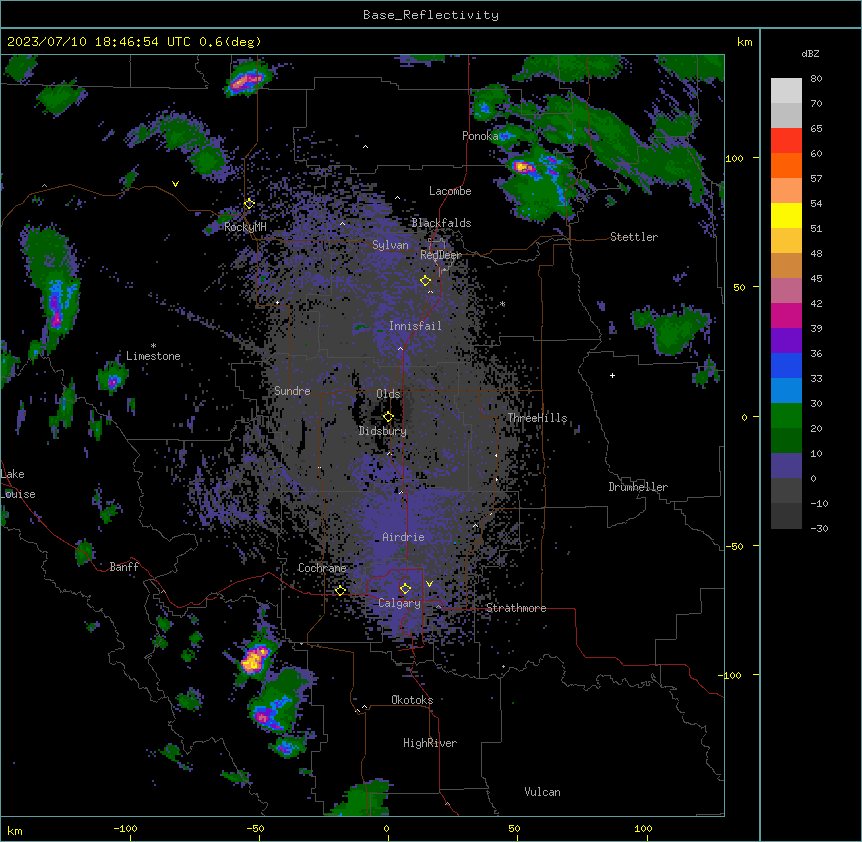
Task: Click the Olds city label
Action: [x=388, y=394]
